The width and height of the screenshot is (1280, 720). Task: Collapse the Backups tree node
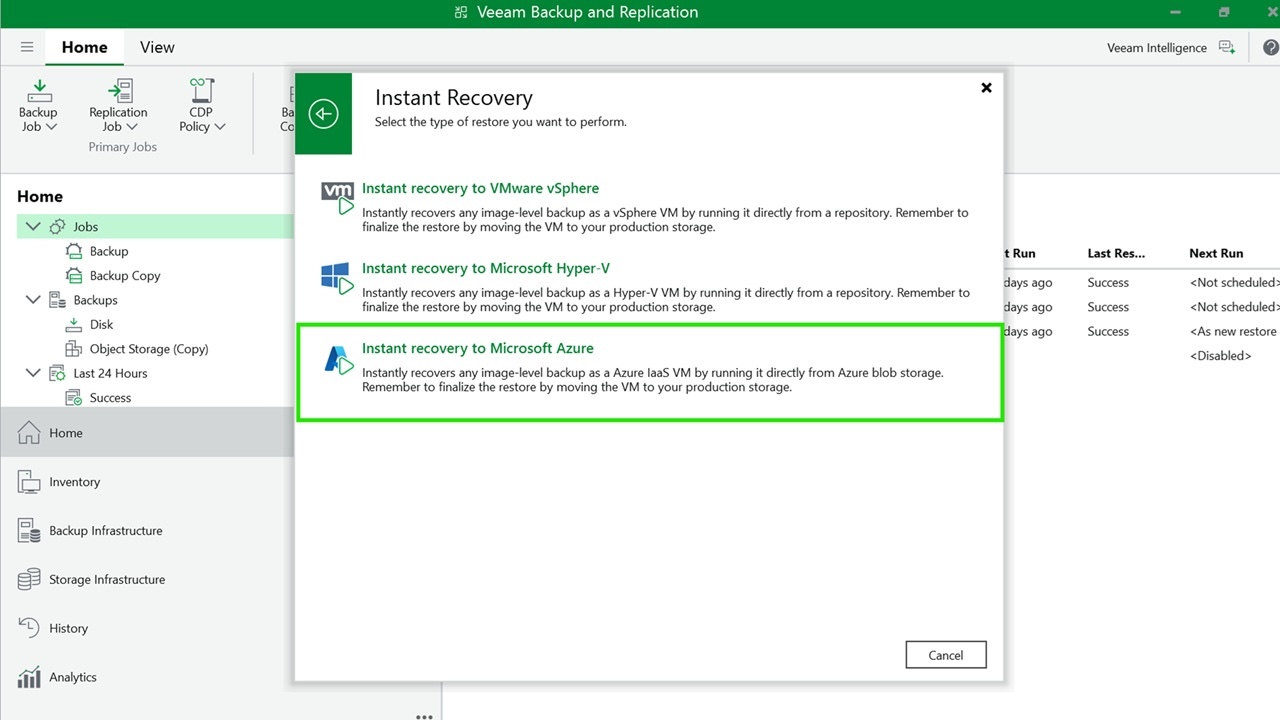point(33,300)
